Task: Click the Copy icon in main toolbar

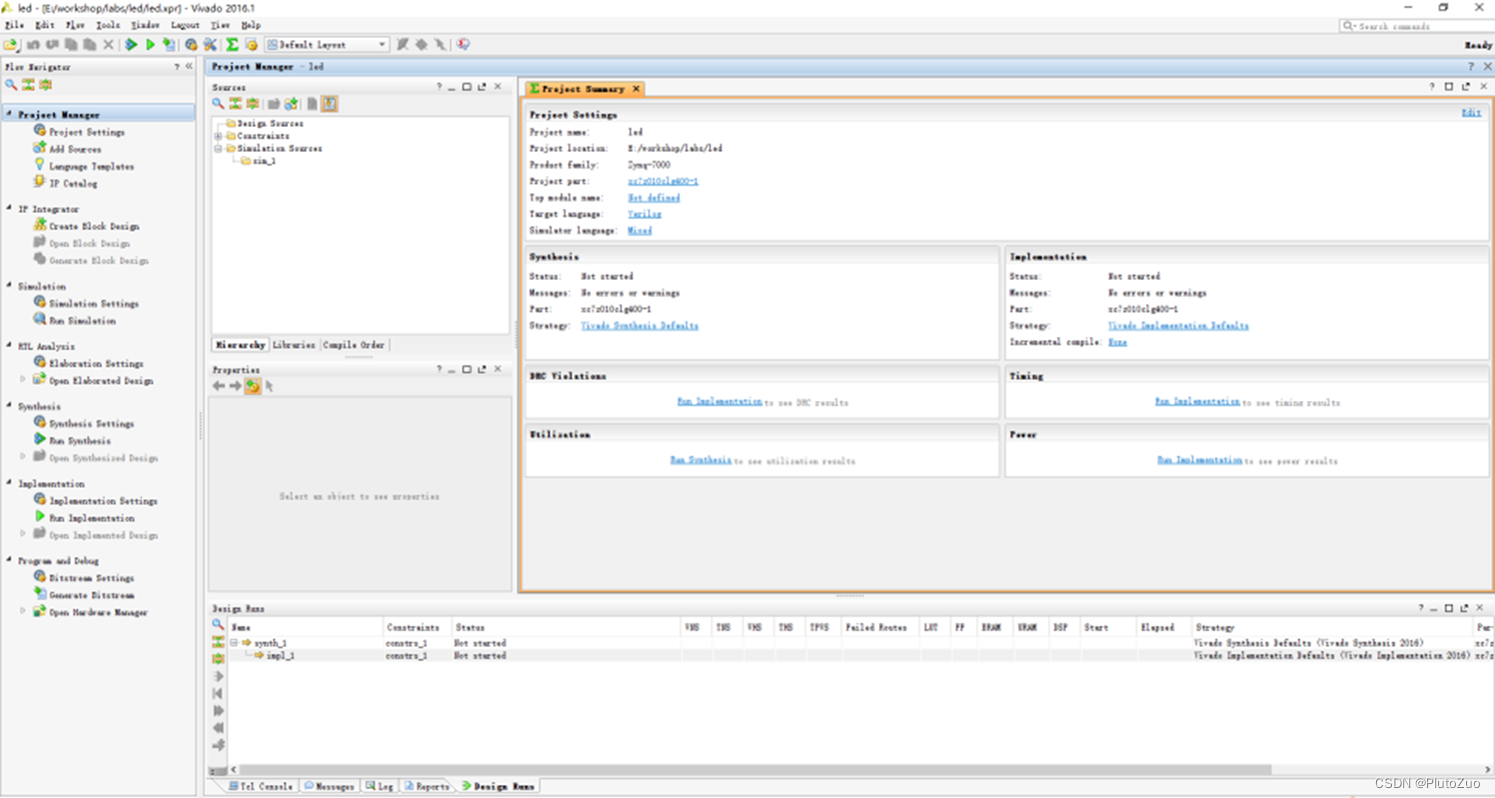Action: click(x=71, y=45)
